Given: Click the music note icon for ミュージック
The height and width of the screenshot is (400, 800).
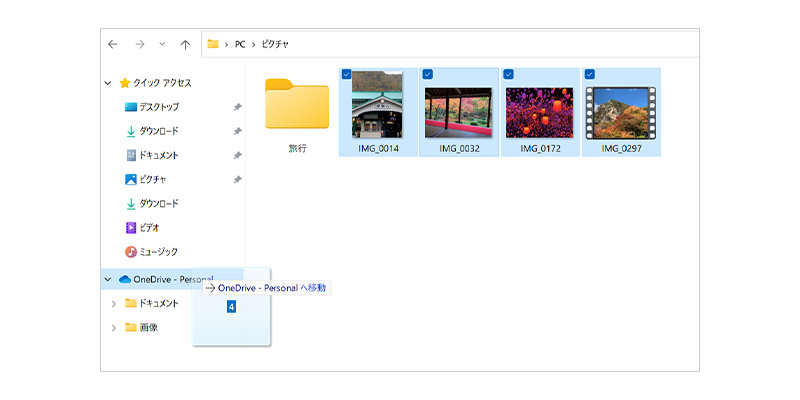Looking at the screenshot, I should (x=131, y=252).
